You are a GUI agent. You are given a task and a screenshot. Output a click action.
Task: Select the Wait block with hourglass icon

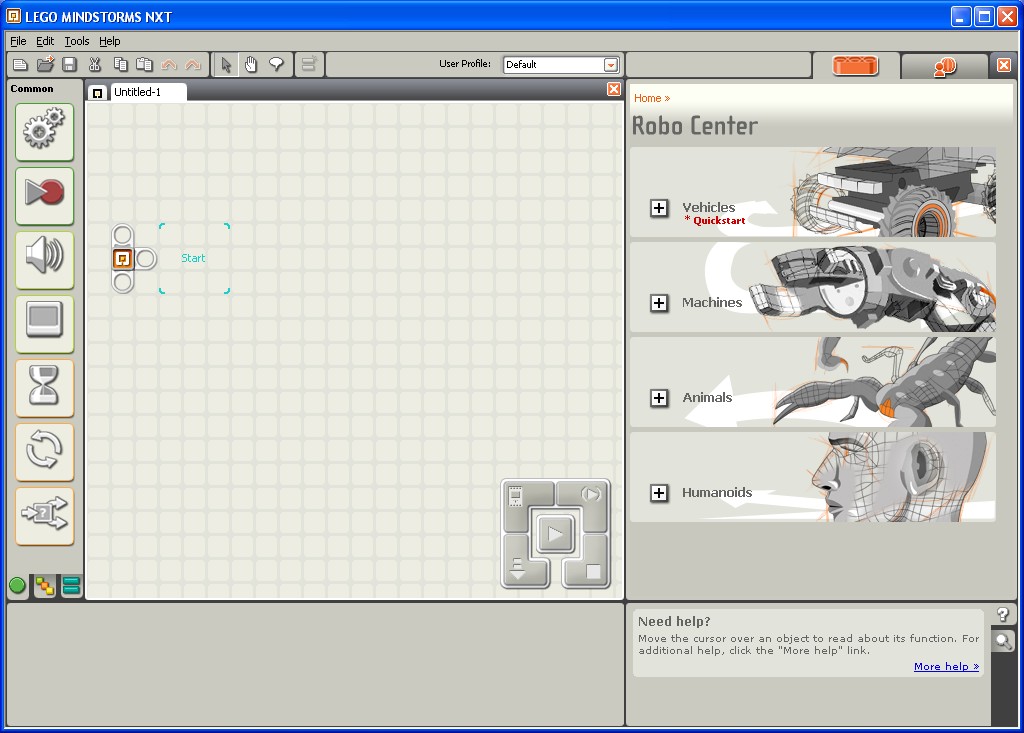point(44,387)
